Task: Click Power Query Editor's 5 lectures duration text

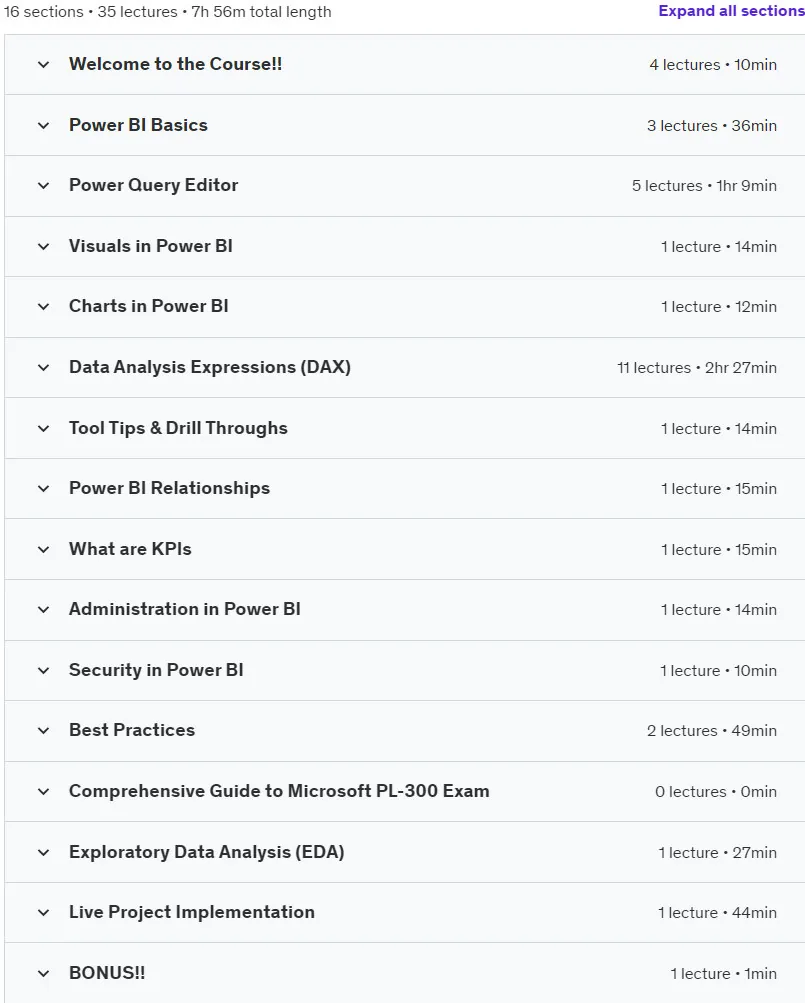Action: pos(705,186)
